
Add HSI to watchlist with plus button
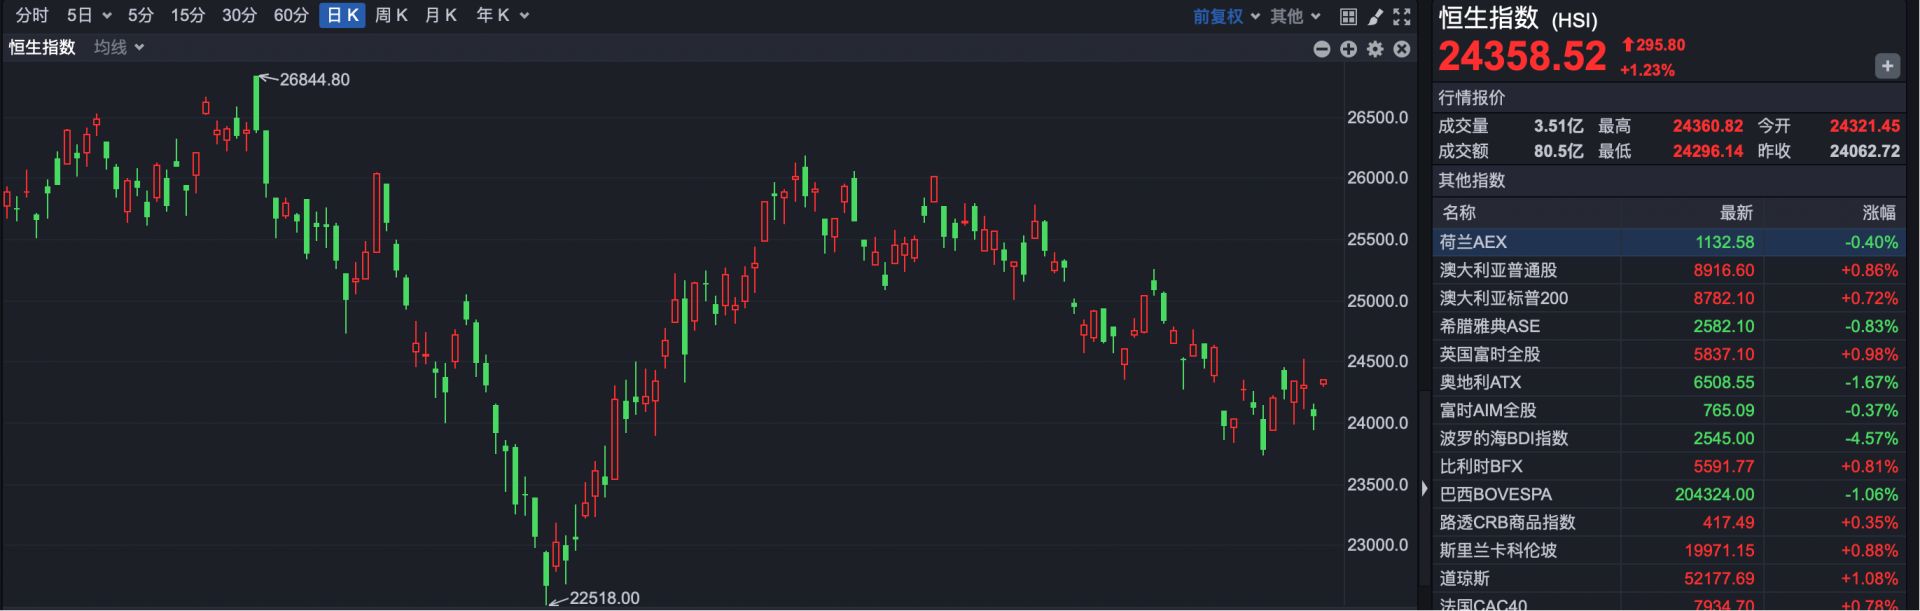pos(1887,66)
